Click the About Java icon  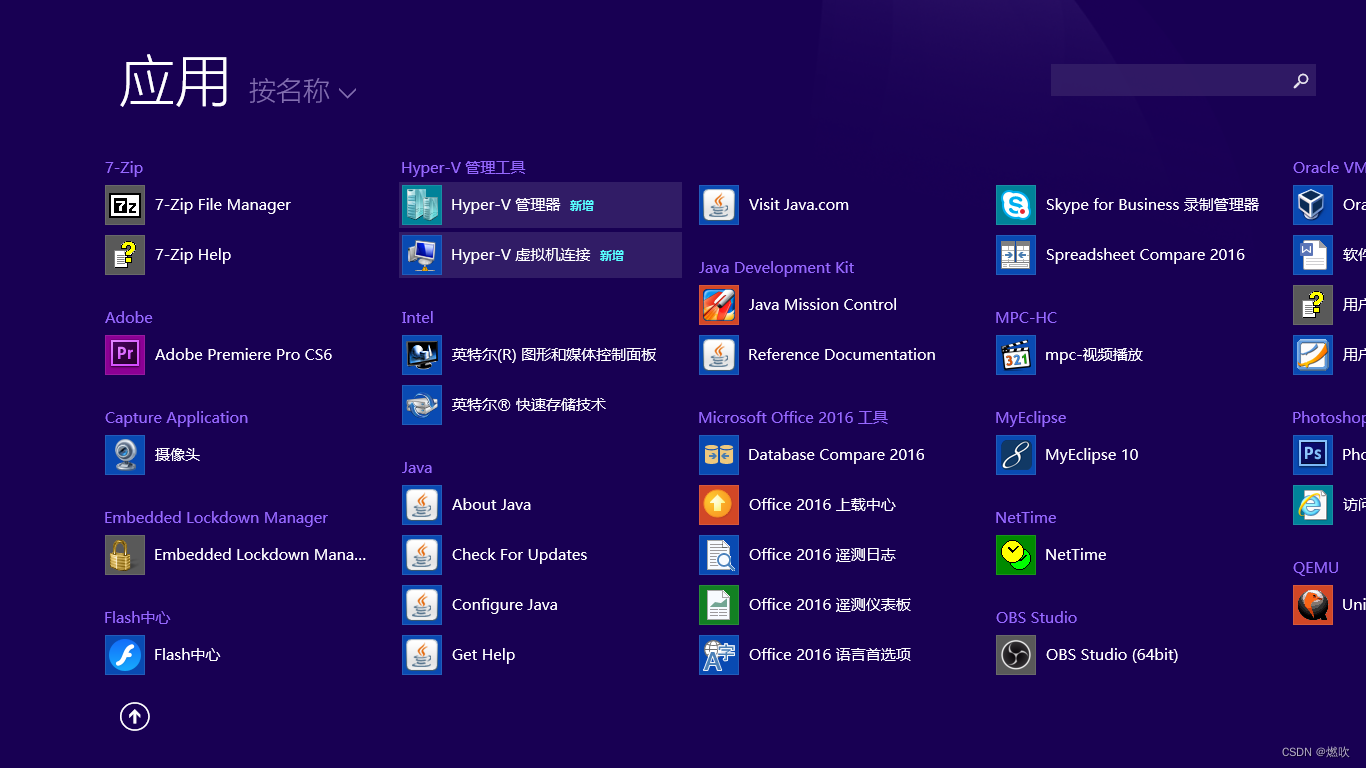point(422,505)
